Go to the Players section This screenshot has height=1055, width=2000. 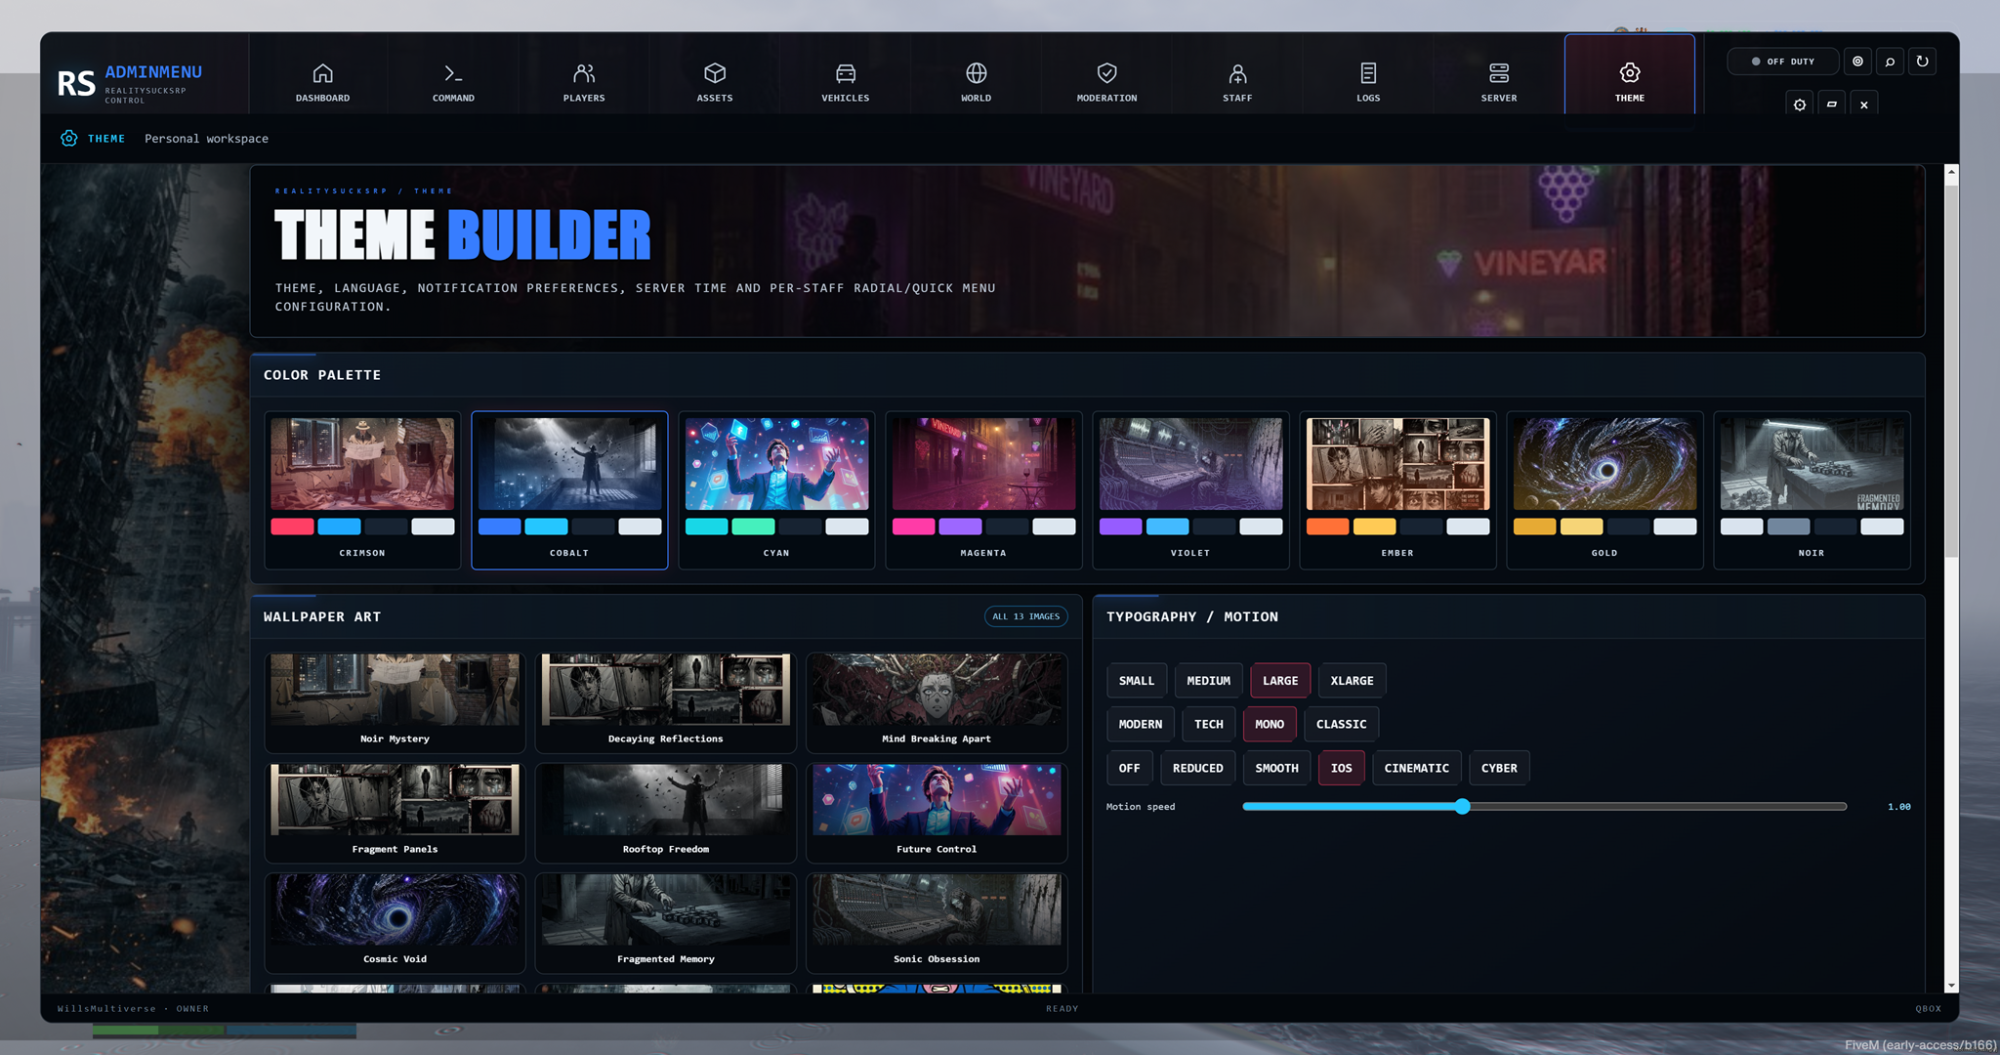pos(584,82)
